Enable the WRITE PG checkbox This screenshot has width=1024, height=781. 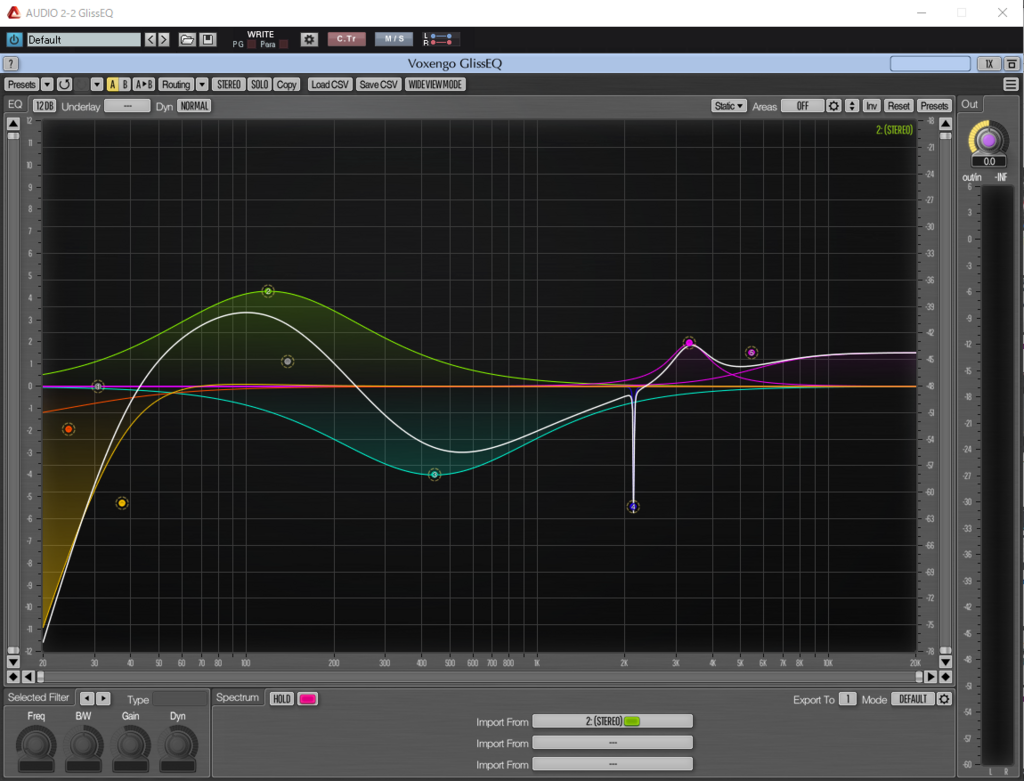coord(251,44)
